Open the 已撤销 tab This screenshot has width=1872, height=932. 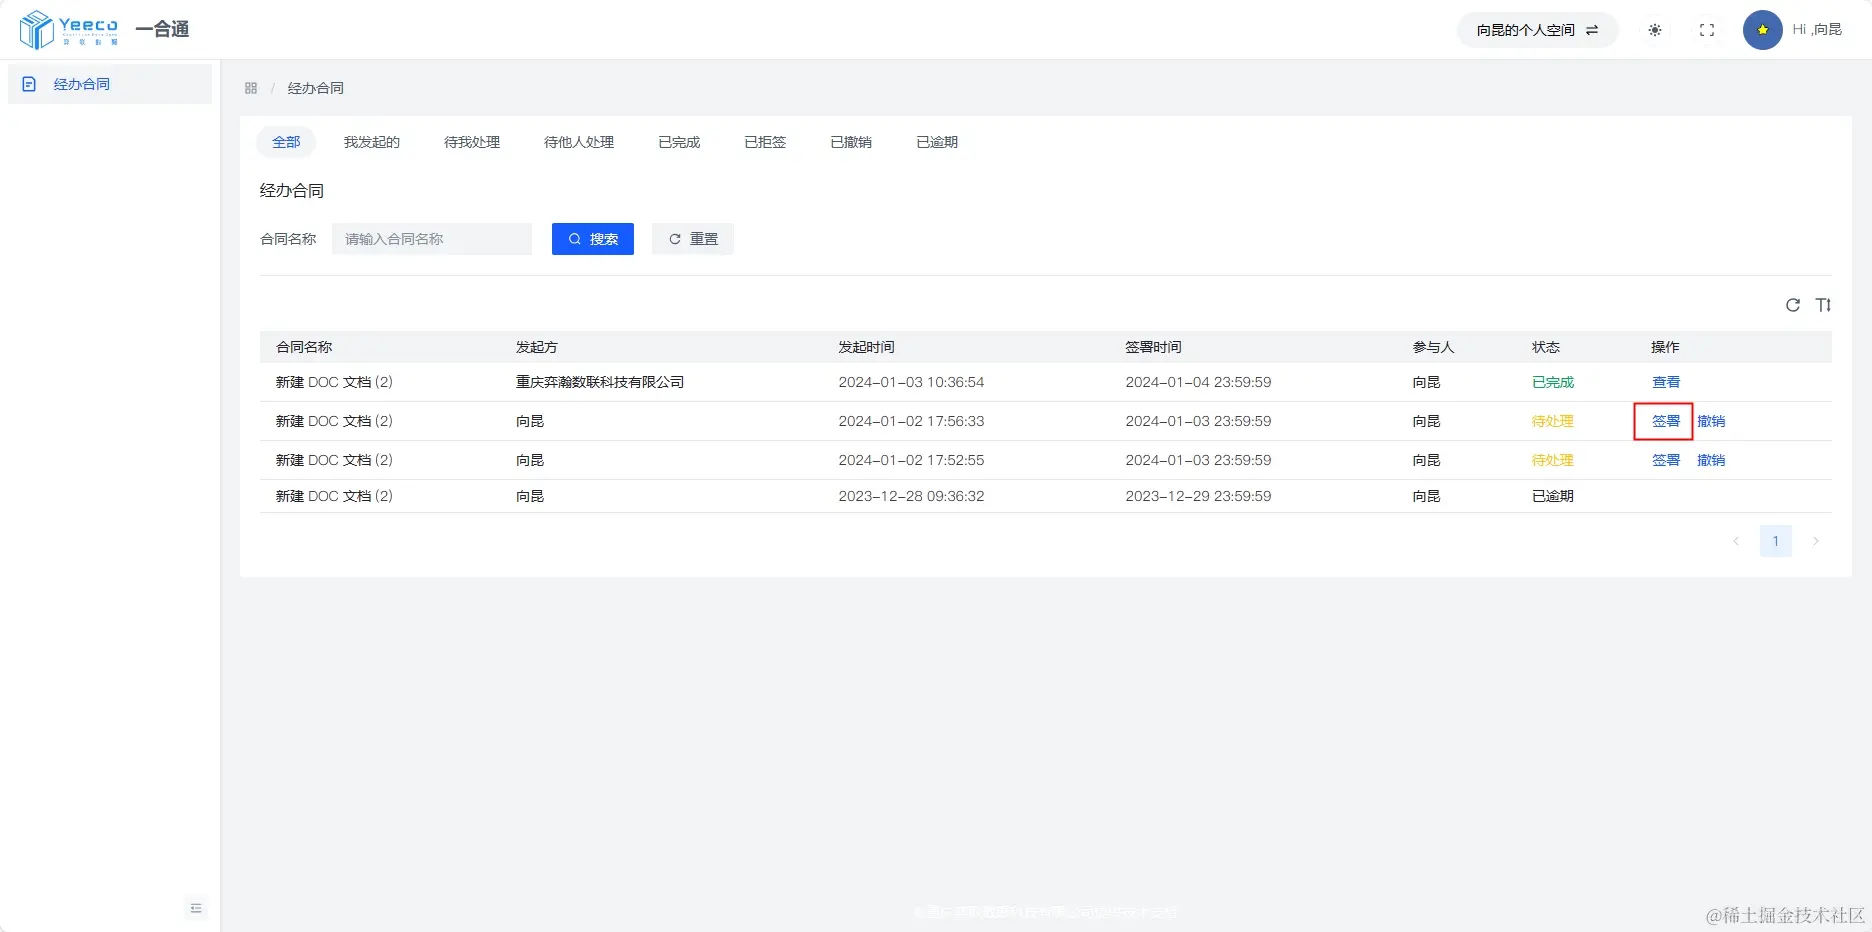[851, 142]
